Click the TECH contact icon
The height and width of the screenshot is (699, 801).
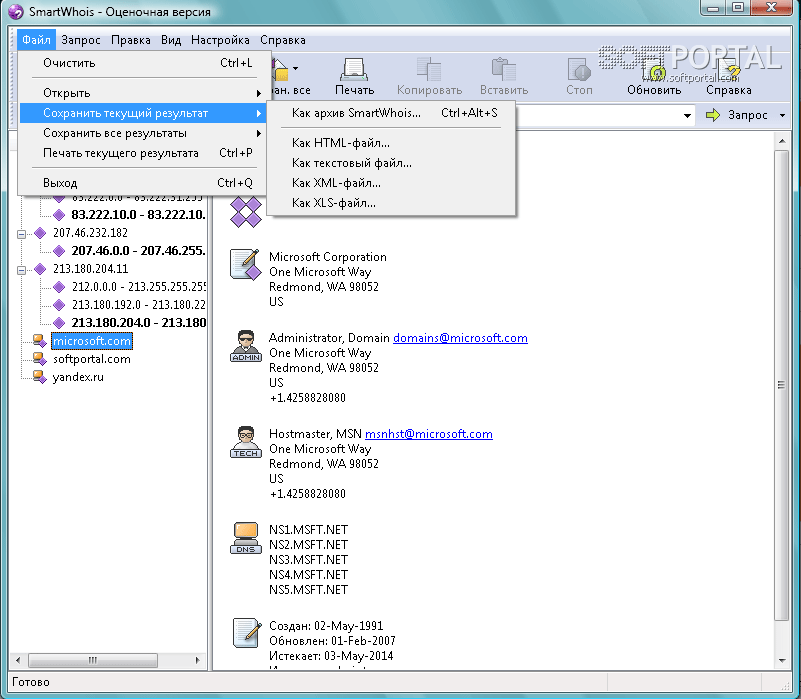(246, 442)
